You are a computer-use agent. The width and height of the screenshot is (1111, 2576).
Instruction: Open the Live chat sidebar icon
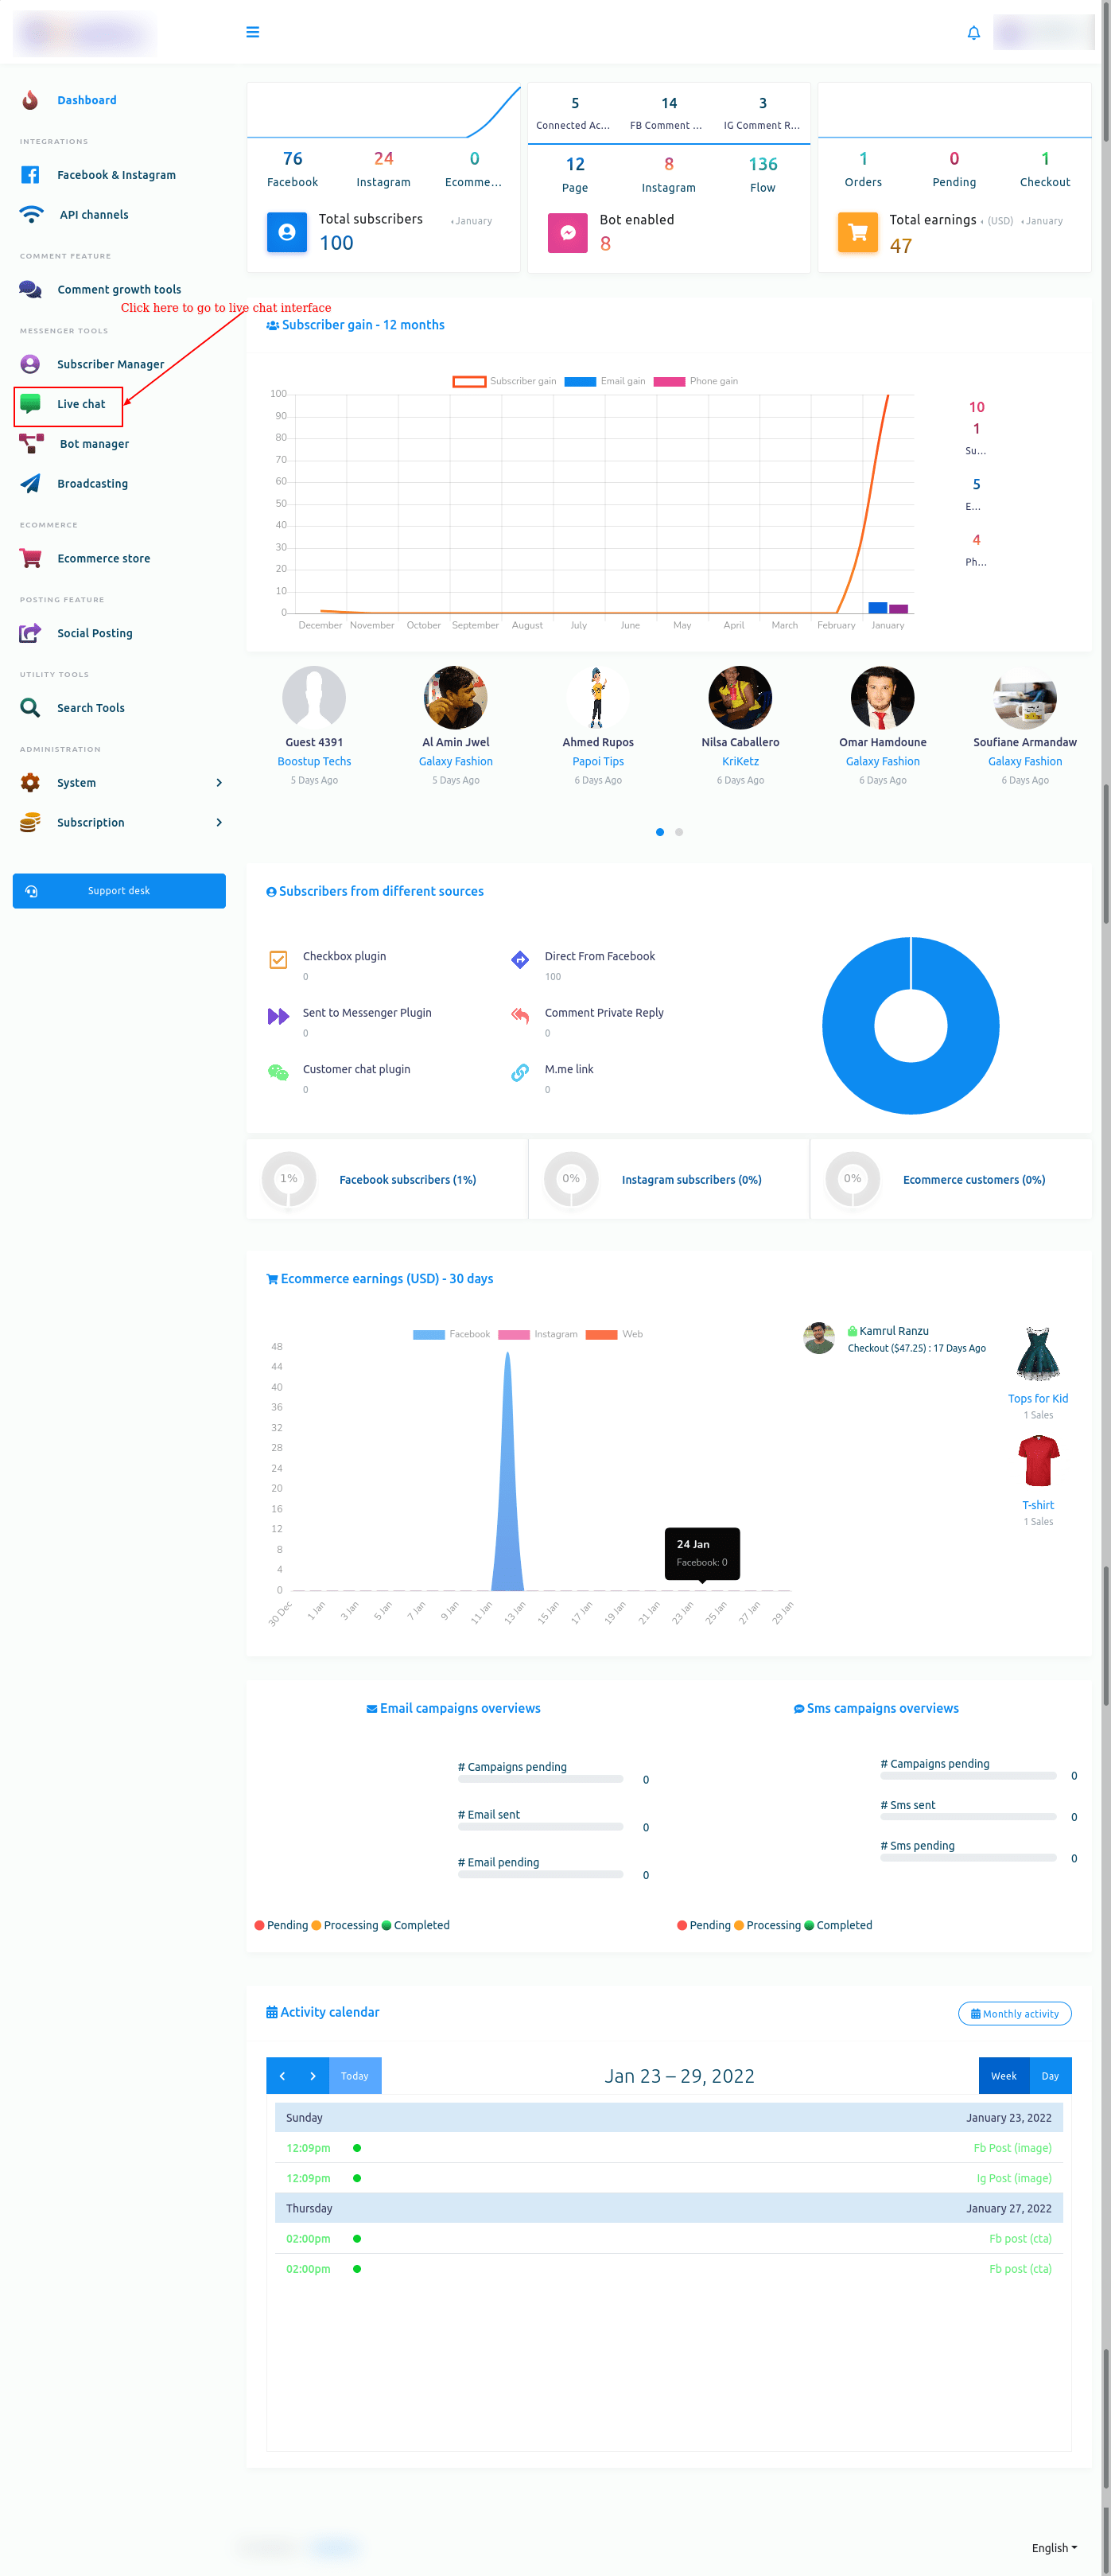30,404
